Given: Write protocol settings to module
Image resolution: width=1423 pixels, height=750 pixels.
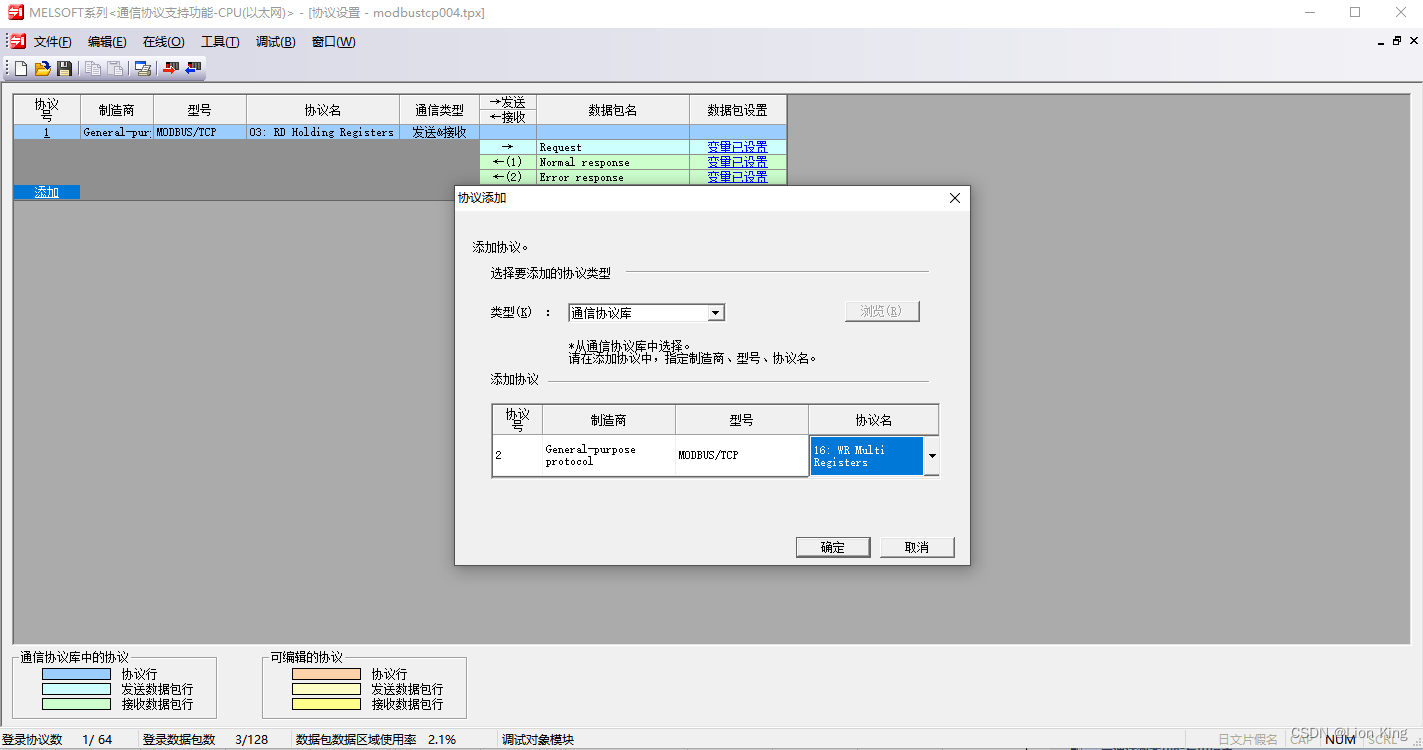Looking at the screenshot, I should pyautogui.click(x=170, y=68).
